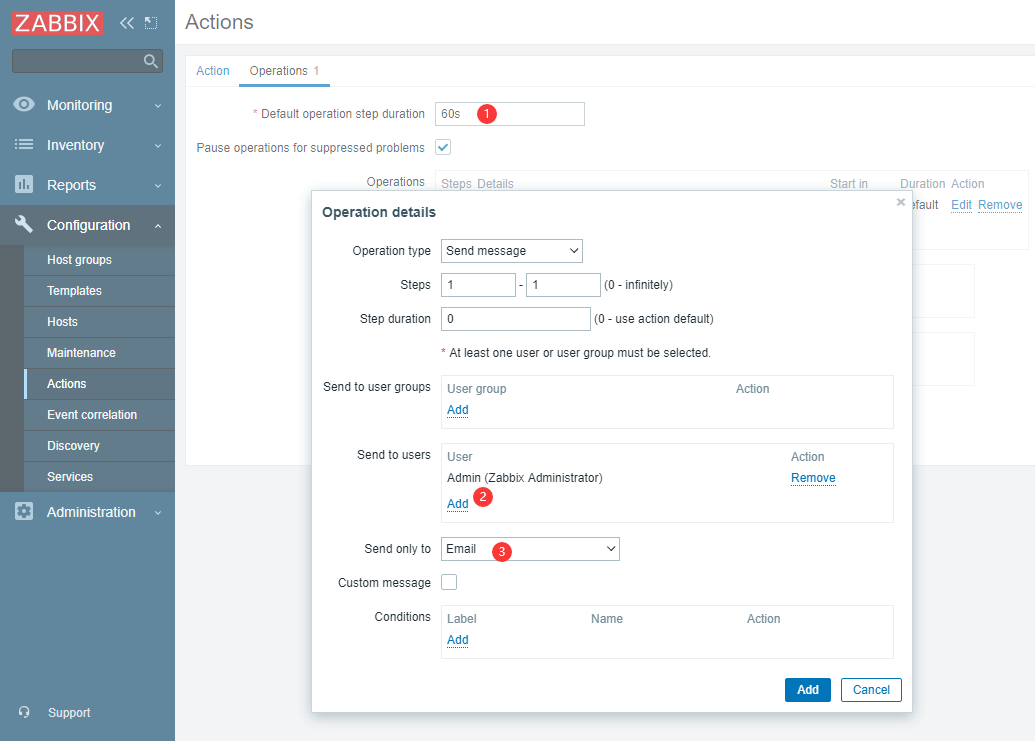Enable the Custom message checkbox
The height and width of the screenshot is (741, 1035).
[449, 582]
